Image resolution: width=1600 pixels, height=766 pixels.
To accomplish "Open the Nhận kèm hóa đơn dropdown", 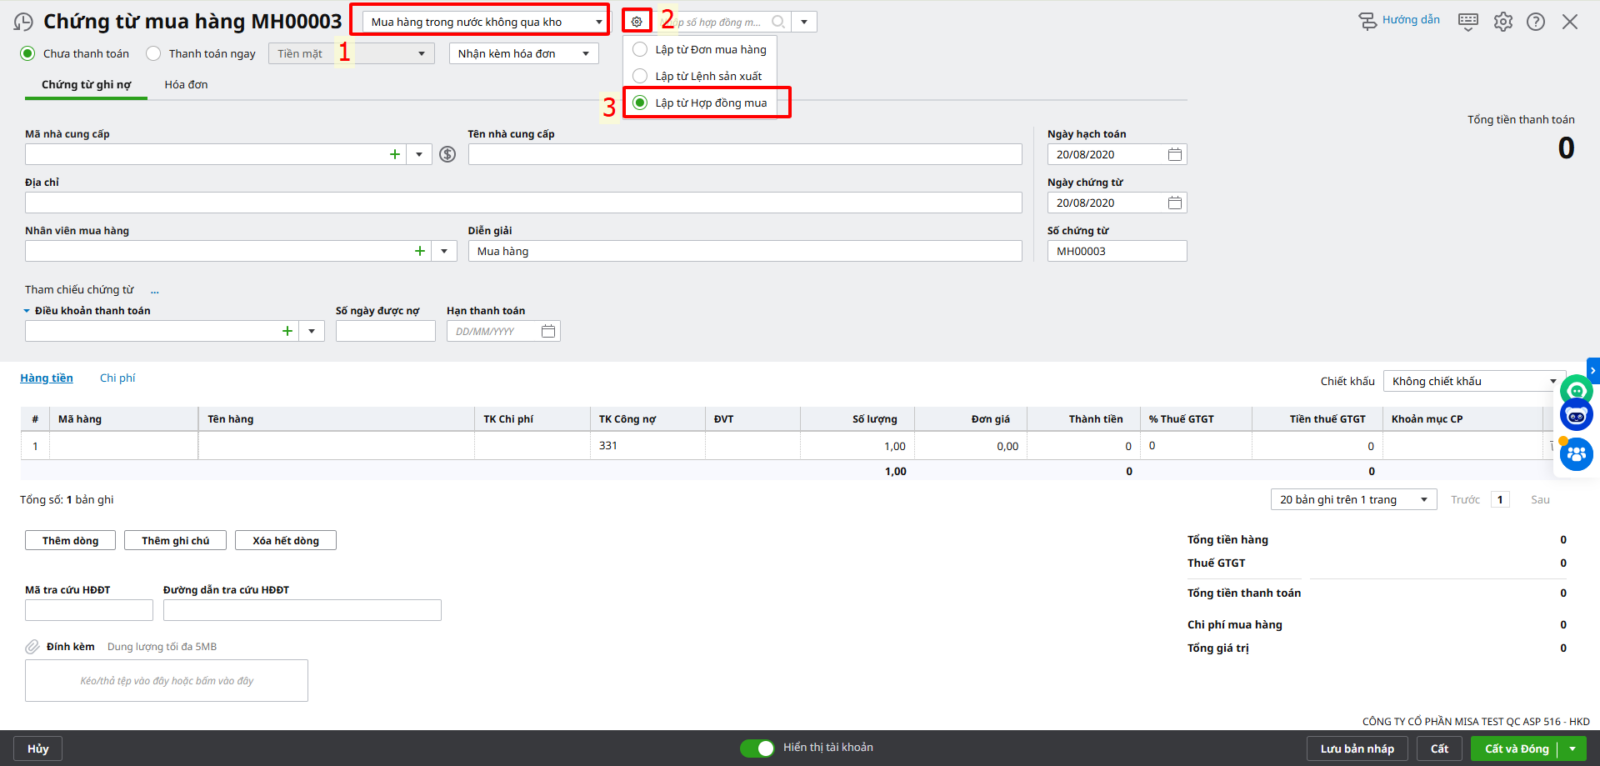I will coord(585,54).
